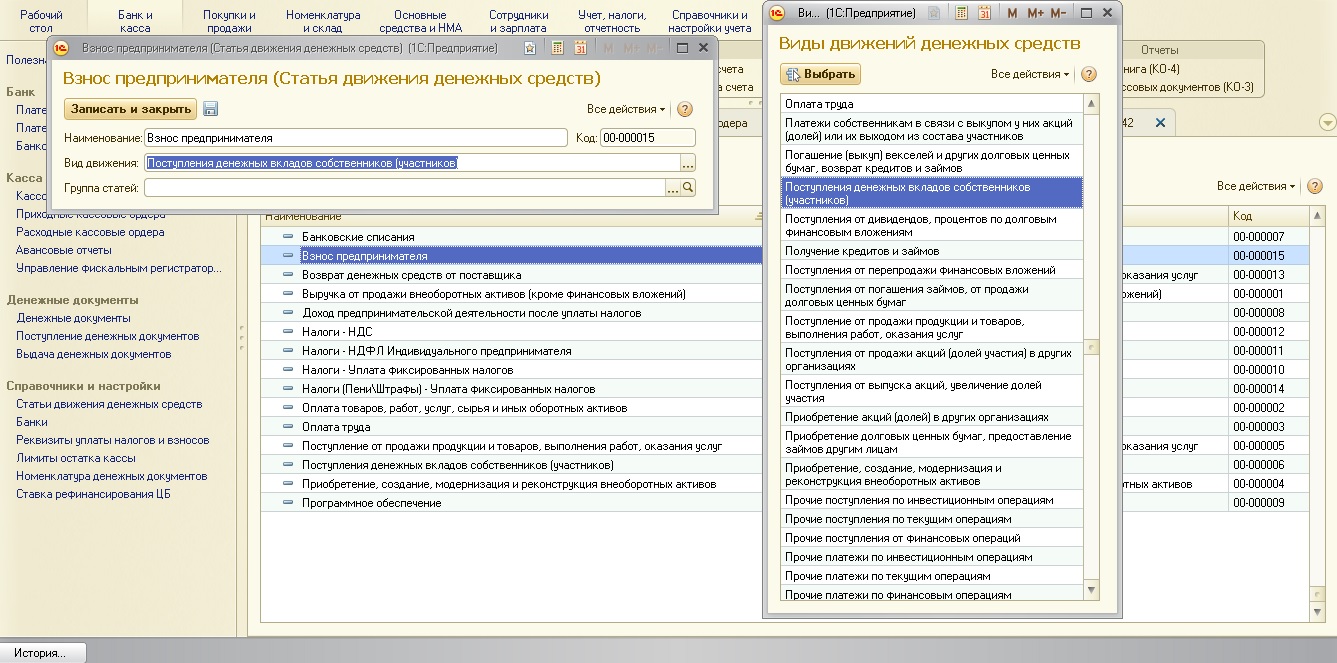Click the M+ button in the Виды движений title bar
1337x663 pixels.
coord(1034,13)
